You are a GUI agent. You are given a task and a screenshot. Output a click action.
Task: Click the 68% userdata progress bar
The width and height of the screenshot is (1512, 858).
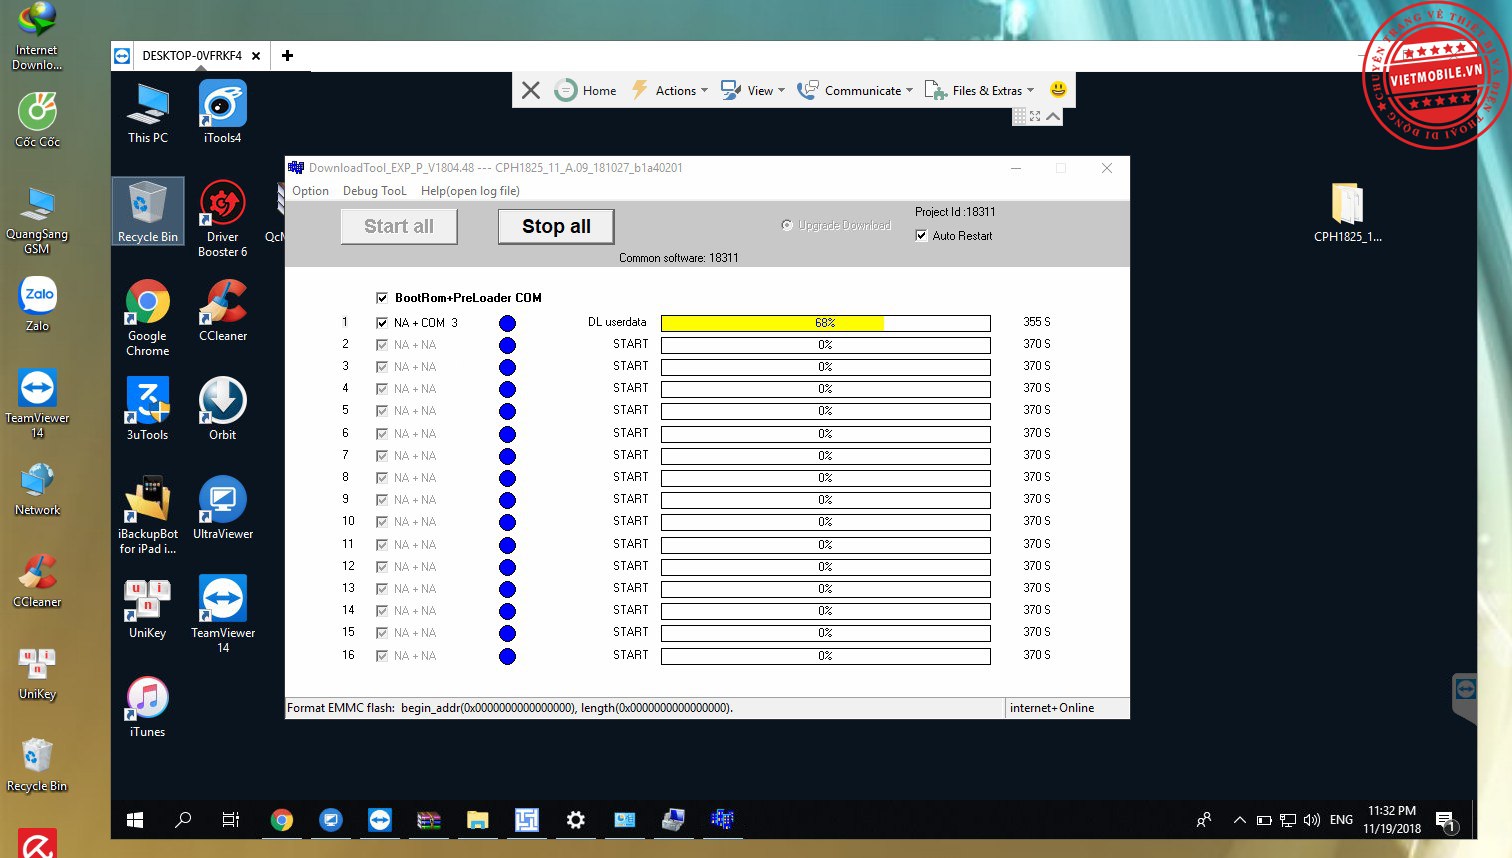(x=826, y=323)
